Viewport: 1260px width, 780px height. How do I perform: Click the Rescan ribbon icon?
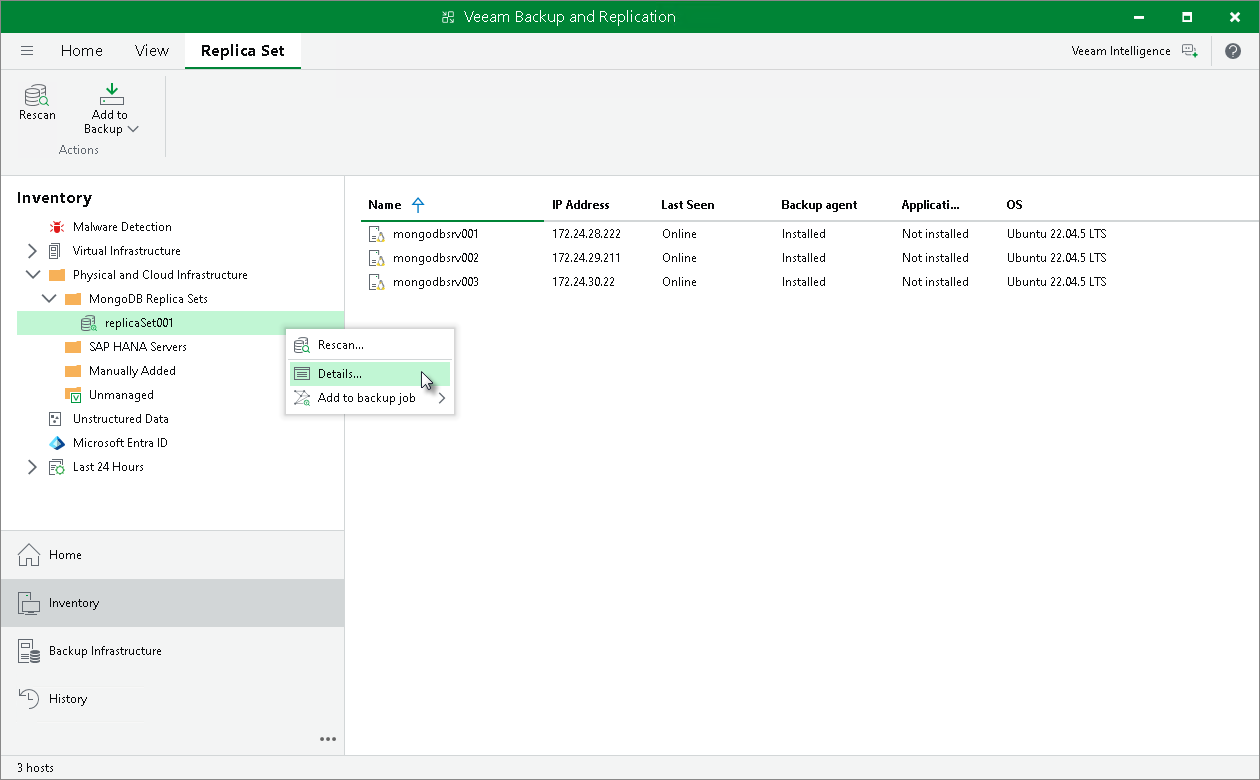[37, 95]
